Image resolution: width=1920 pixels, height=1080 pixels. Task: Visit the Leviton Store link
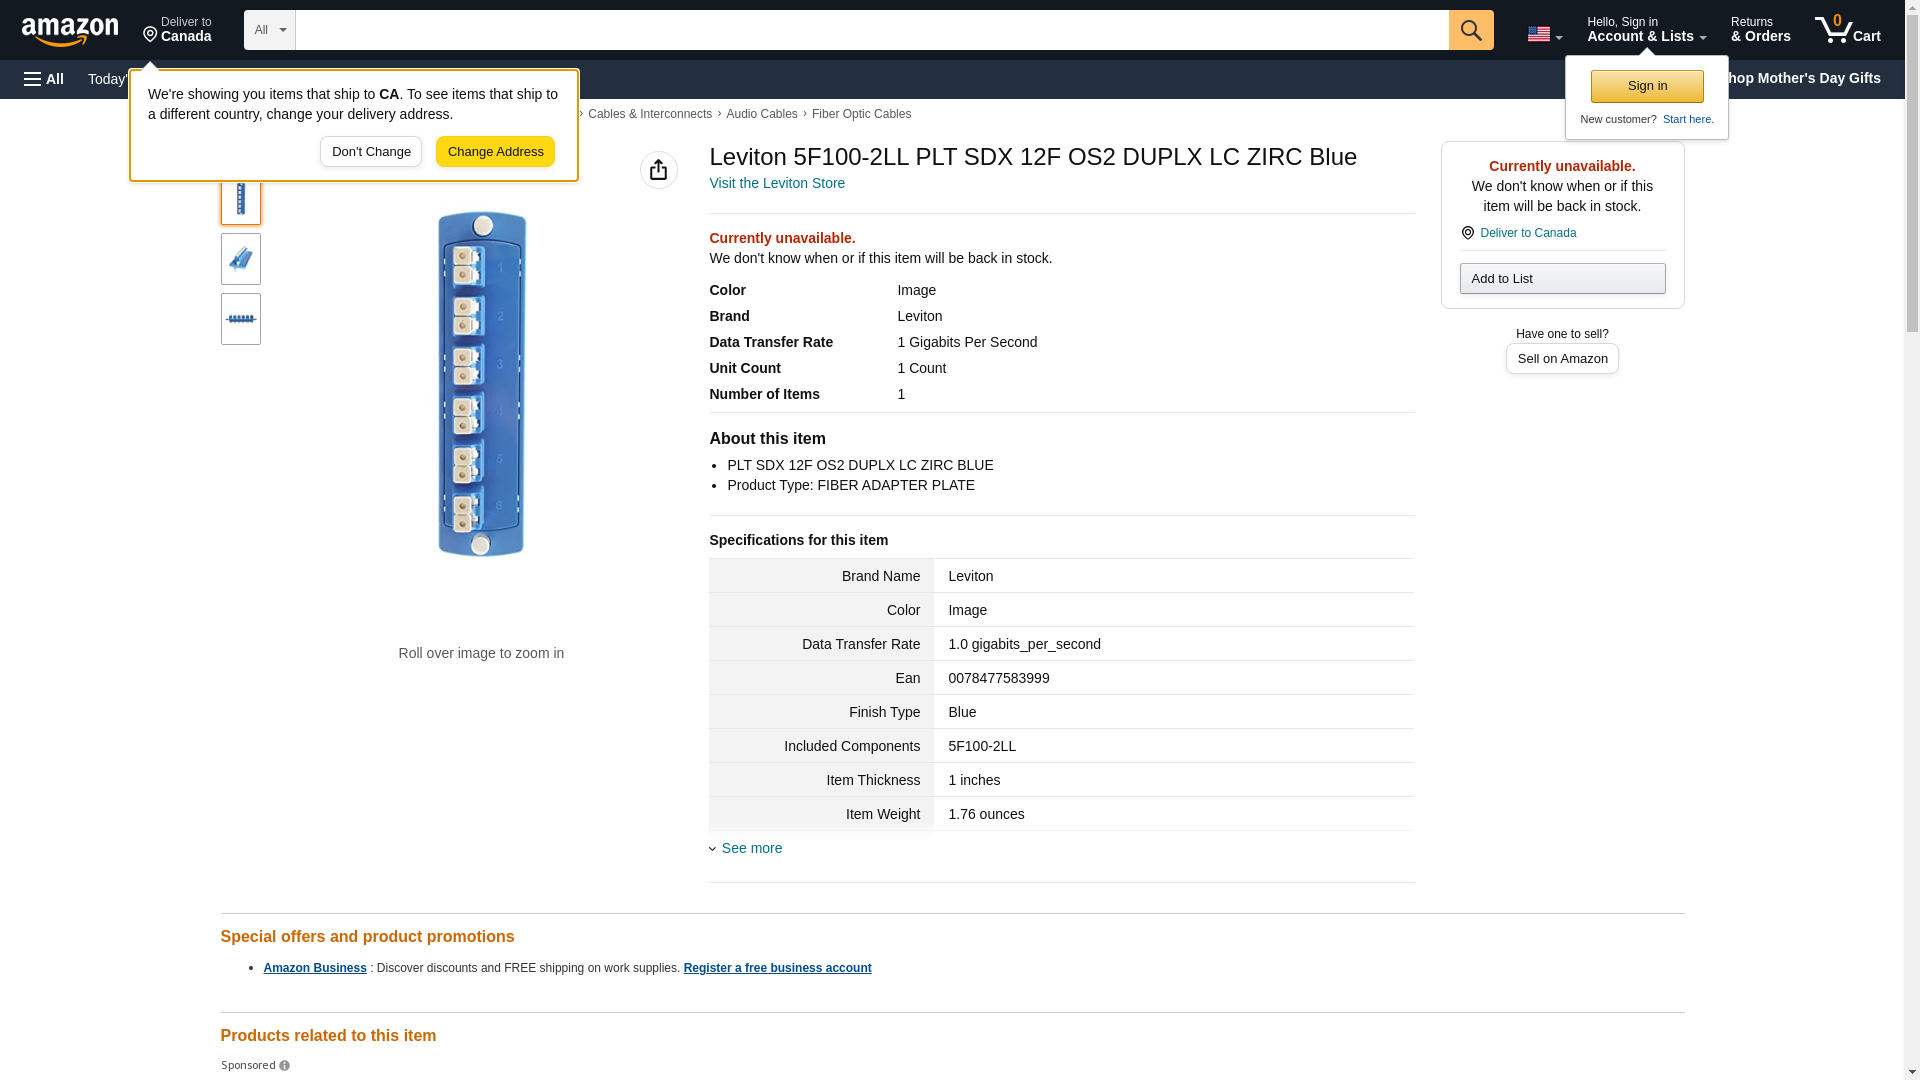pos(777,183)
